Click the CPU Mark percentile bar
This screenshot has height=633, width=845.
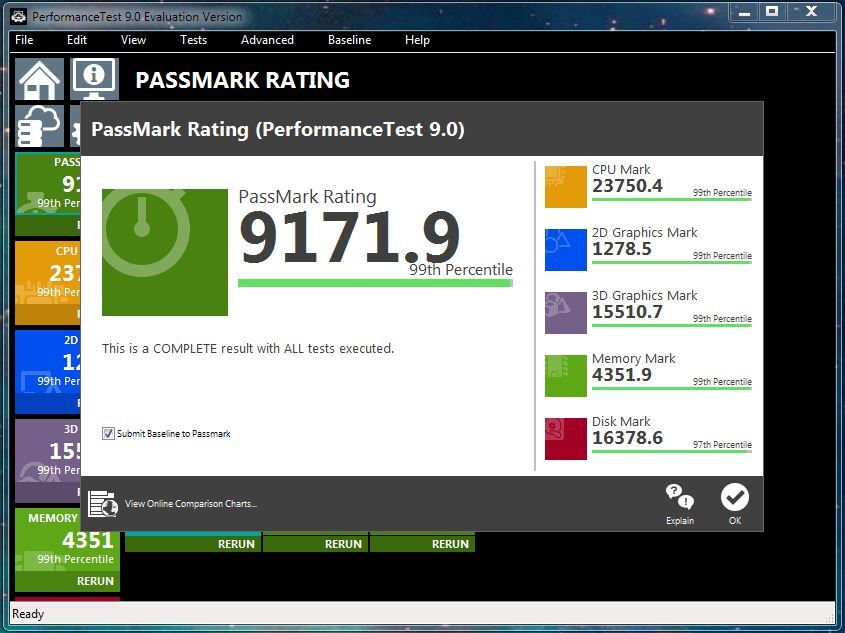(671, 200)
